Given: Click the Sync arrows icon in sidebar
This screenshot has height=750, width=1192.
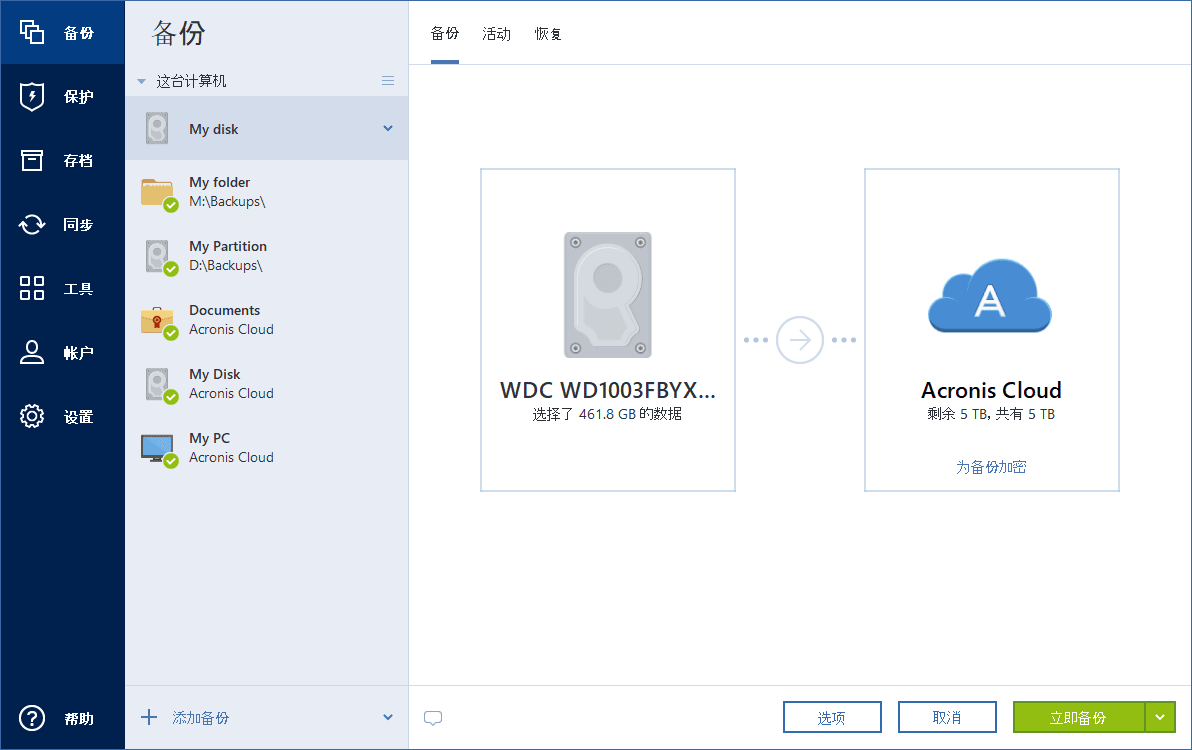Looking at the screenshot, I should (33, 225).
